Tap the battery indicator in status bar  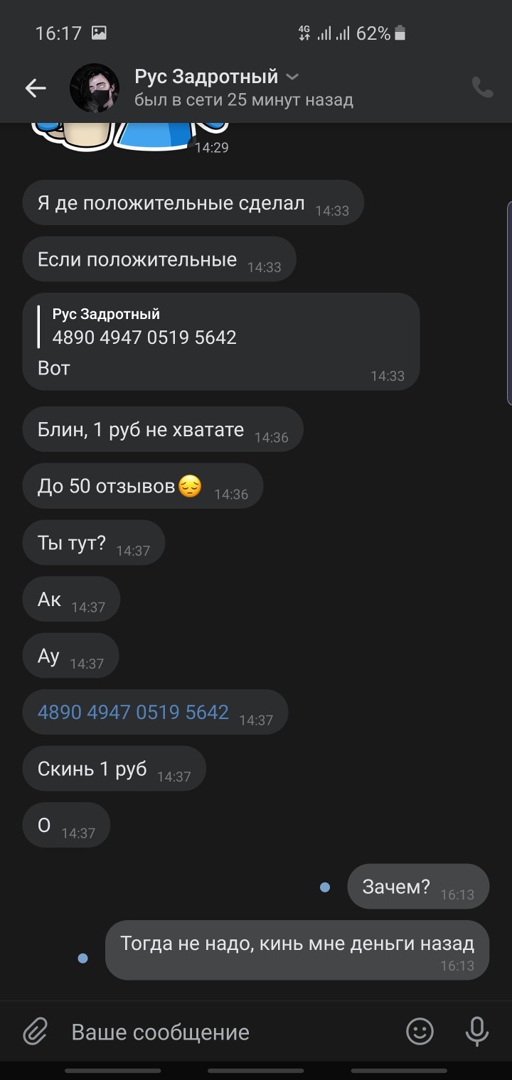(400, 32)
